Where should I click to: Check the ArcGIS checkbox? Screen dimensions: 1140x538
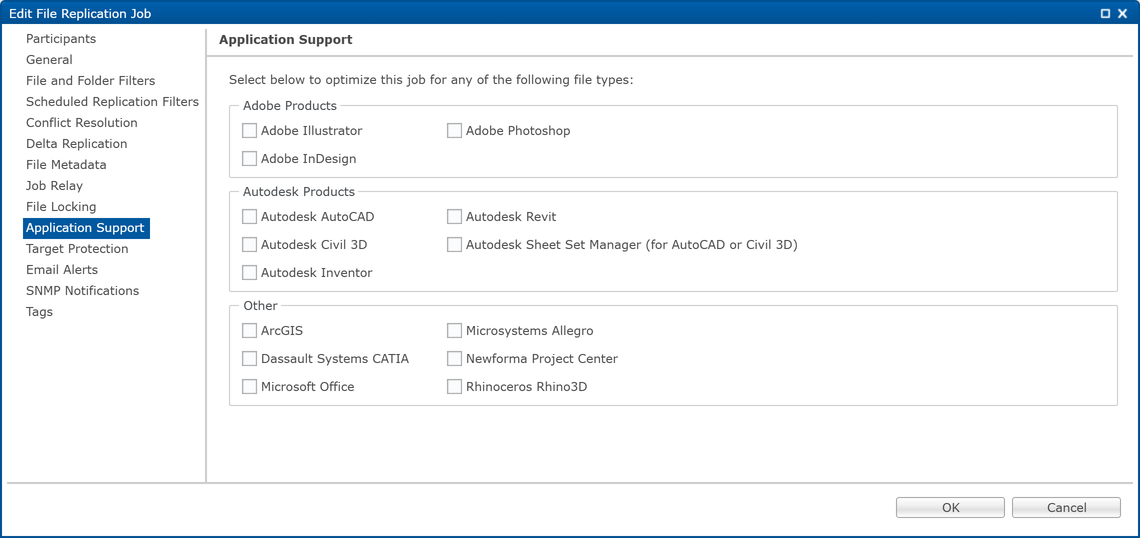[249, 331]
